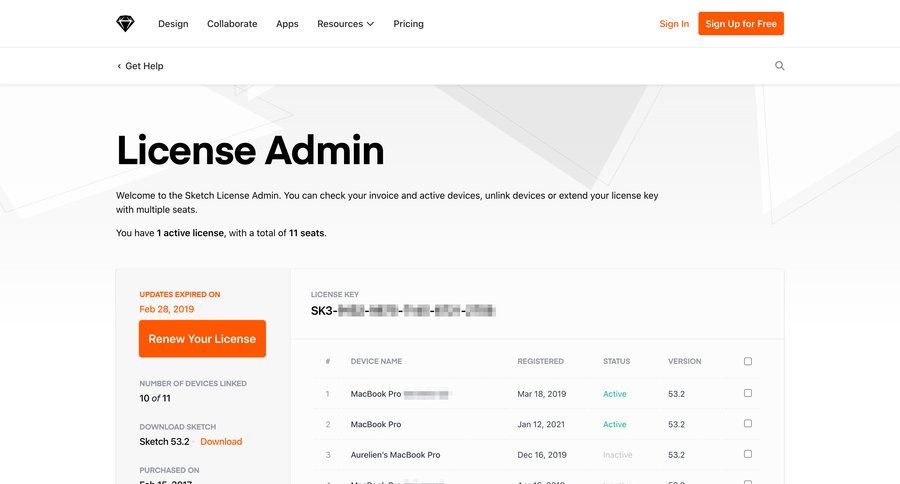
Task: Expand the Resources dropdown
Action: tap(346, 24)
